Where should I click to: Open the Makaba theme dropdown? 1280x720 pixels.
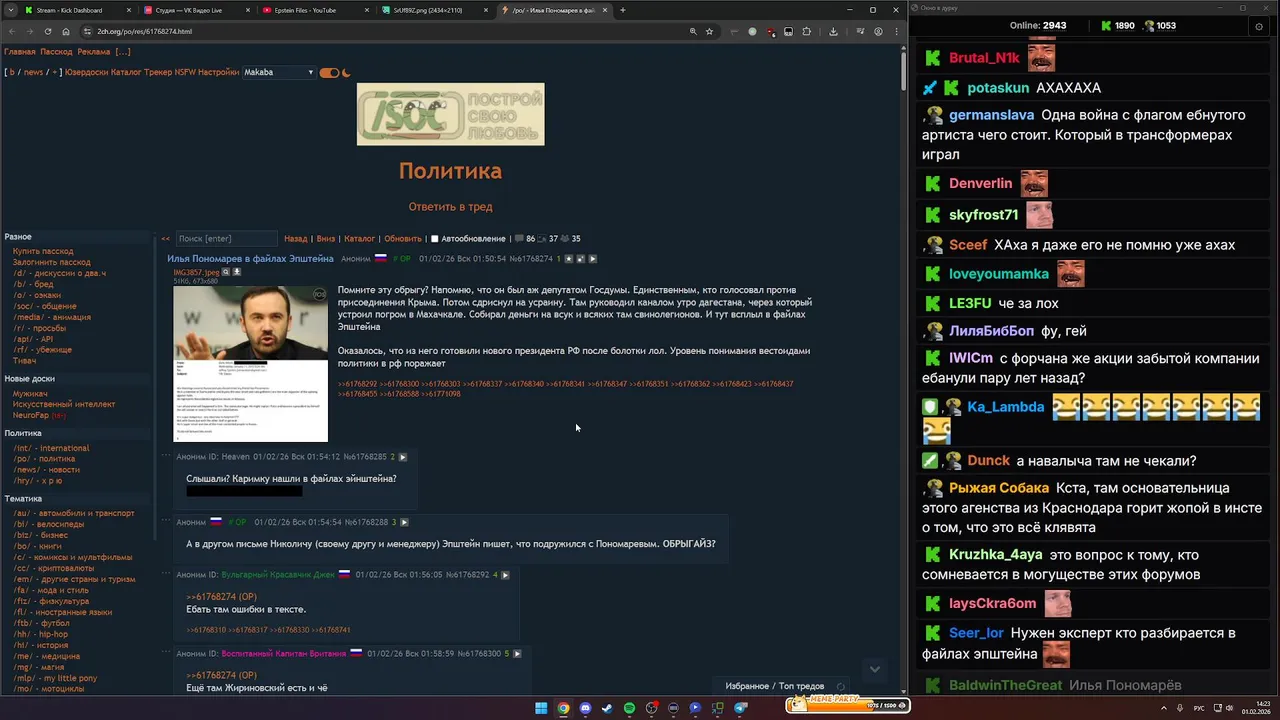(279, 72)
